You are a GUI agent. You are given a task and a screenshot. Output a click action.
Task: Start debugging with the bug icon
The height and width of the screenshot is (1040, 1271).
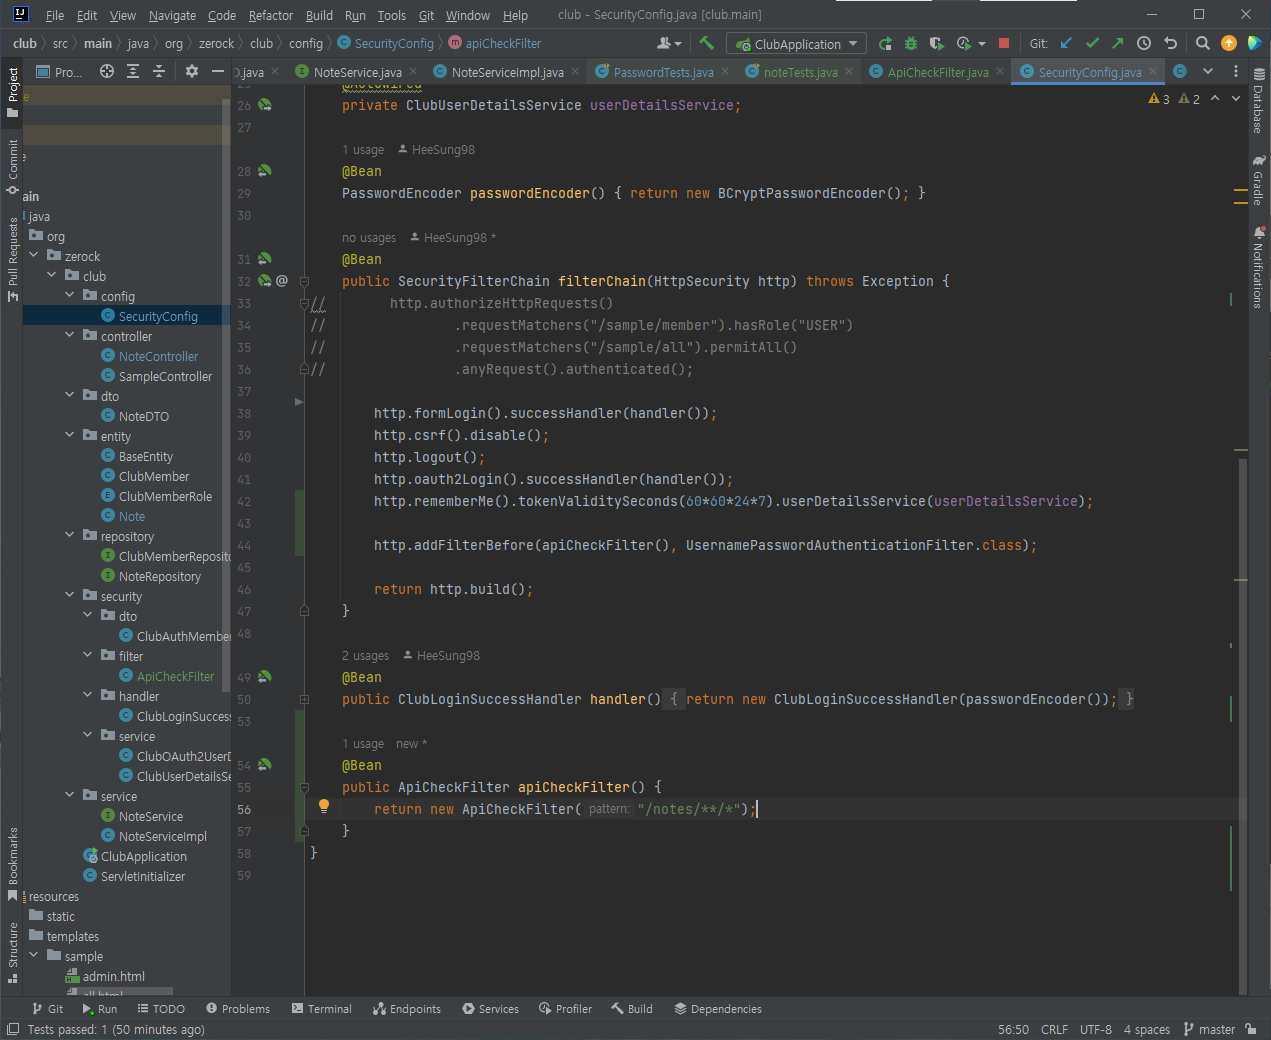(x=911, y=43)
